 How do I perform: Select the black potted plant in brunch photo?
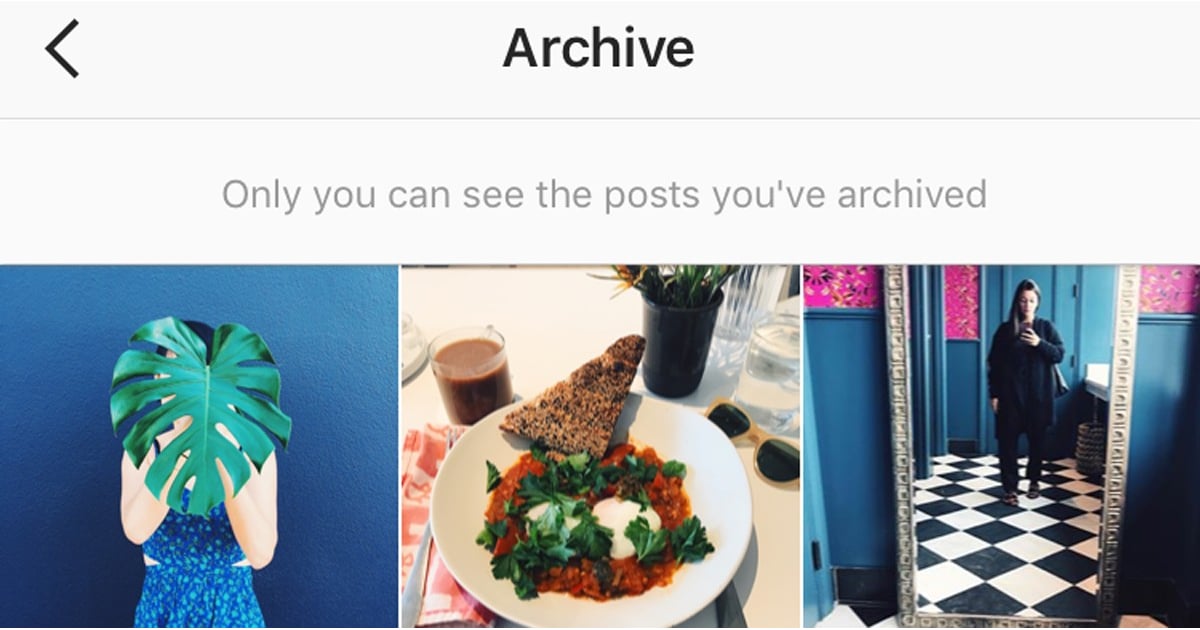click(680, 330)
